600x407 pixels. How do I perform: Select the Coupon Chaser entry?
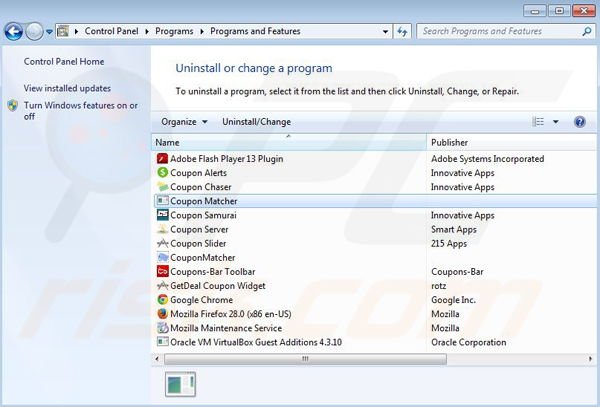pyautogui.click(x=201, y=187)
